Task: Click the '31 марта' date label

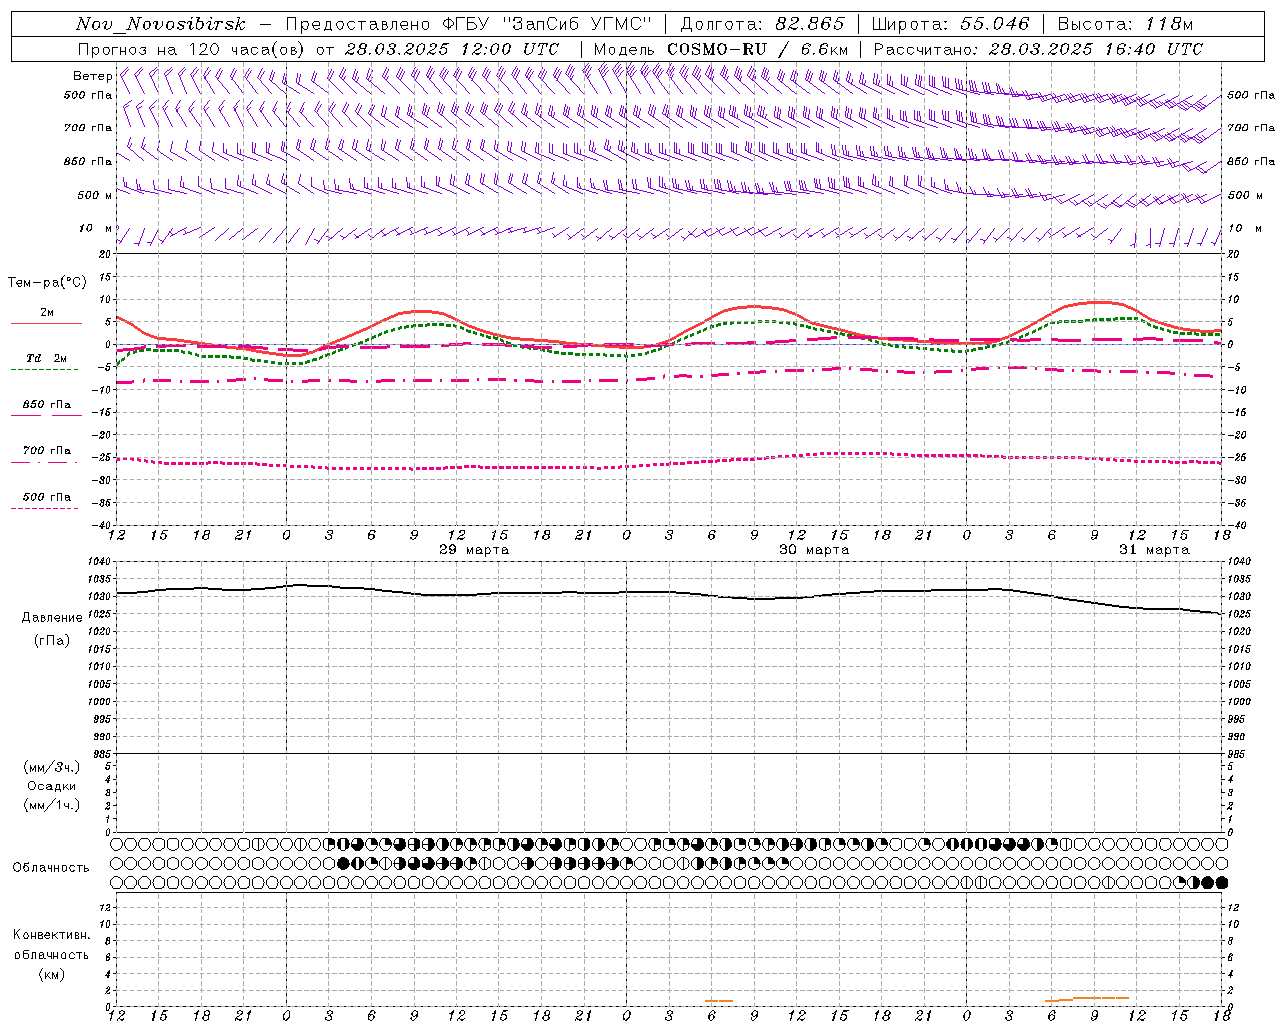Action: click(x=1154, y=550)
